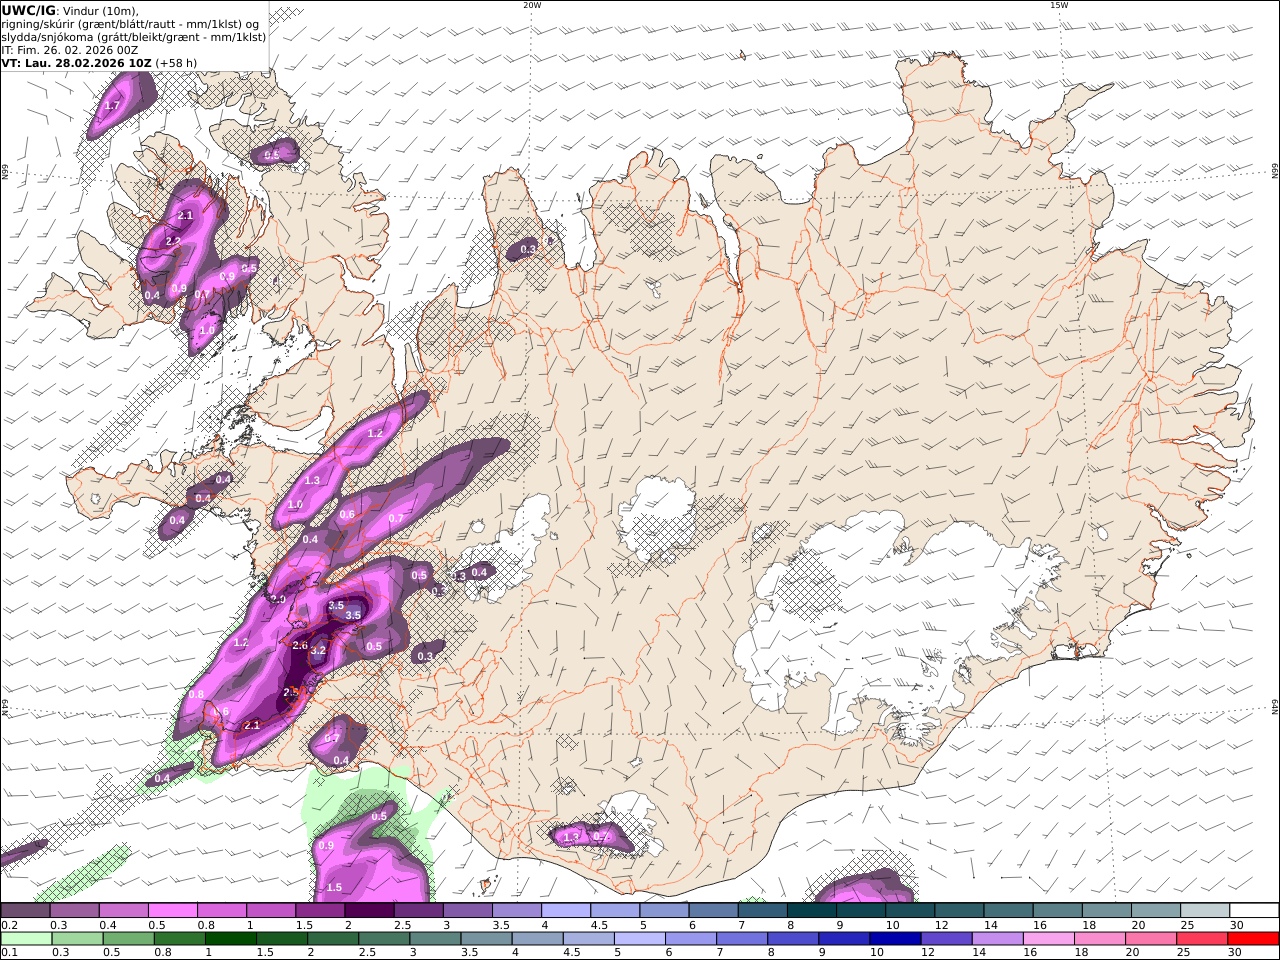Select the 'slydda/snjókoma' description line
Viewport: 1280px width, 960px height.
(x=134, y=37)
